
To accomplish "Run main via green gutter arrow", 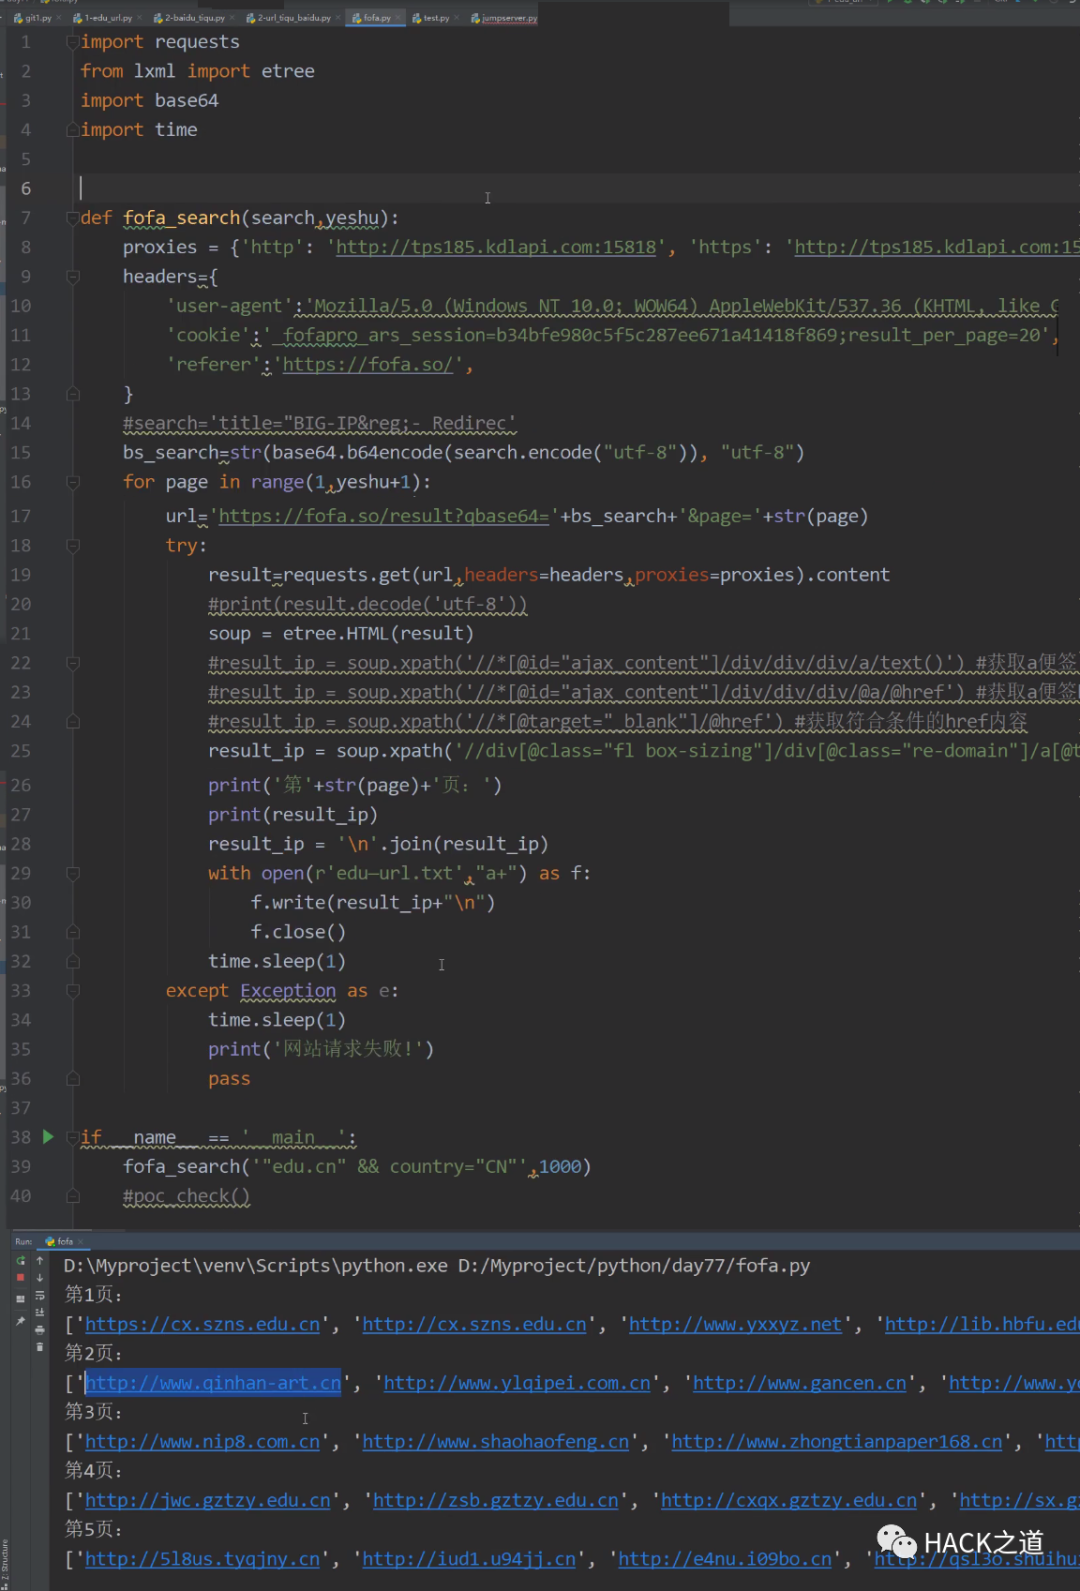I will tap(48, 1137).
